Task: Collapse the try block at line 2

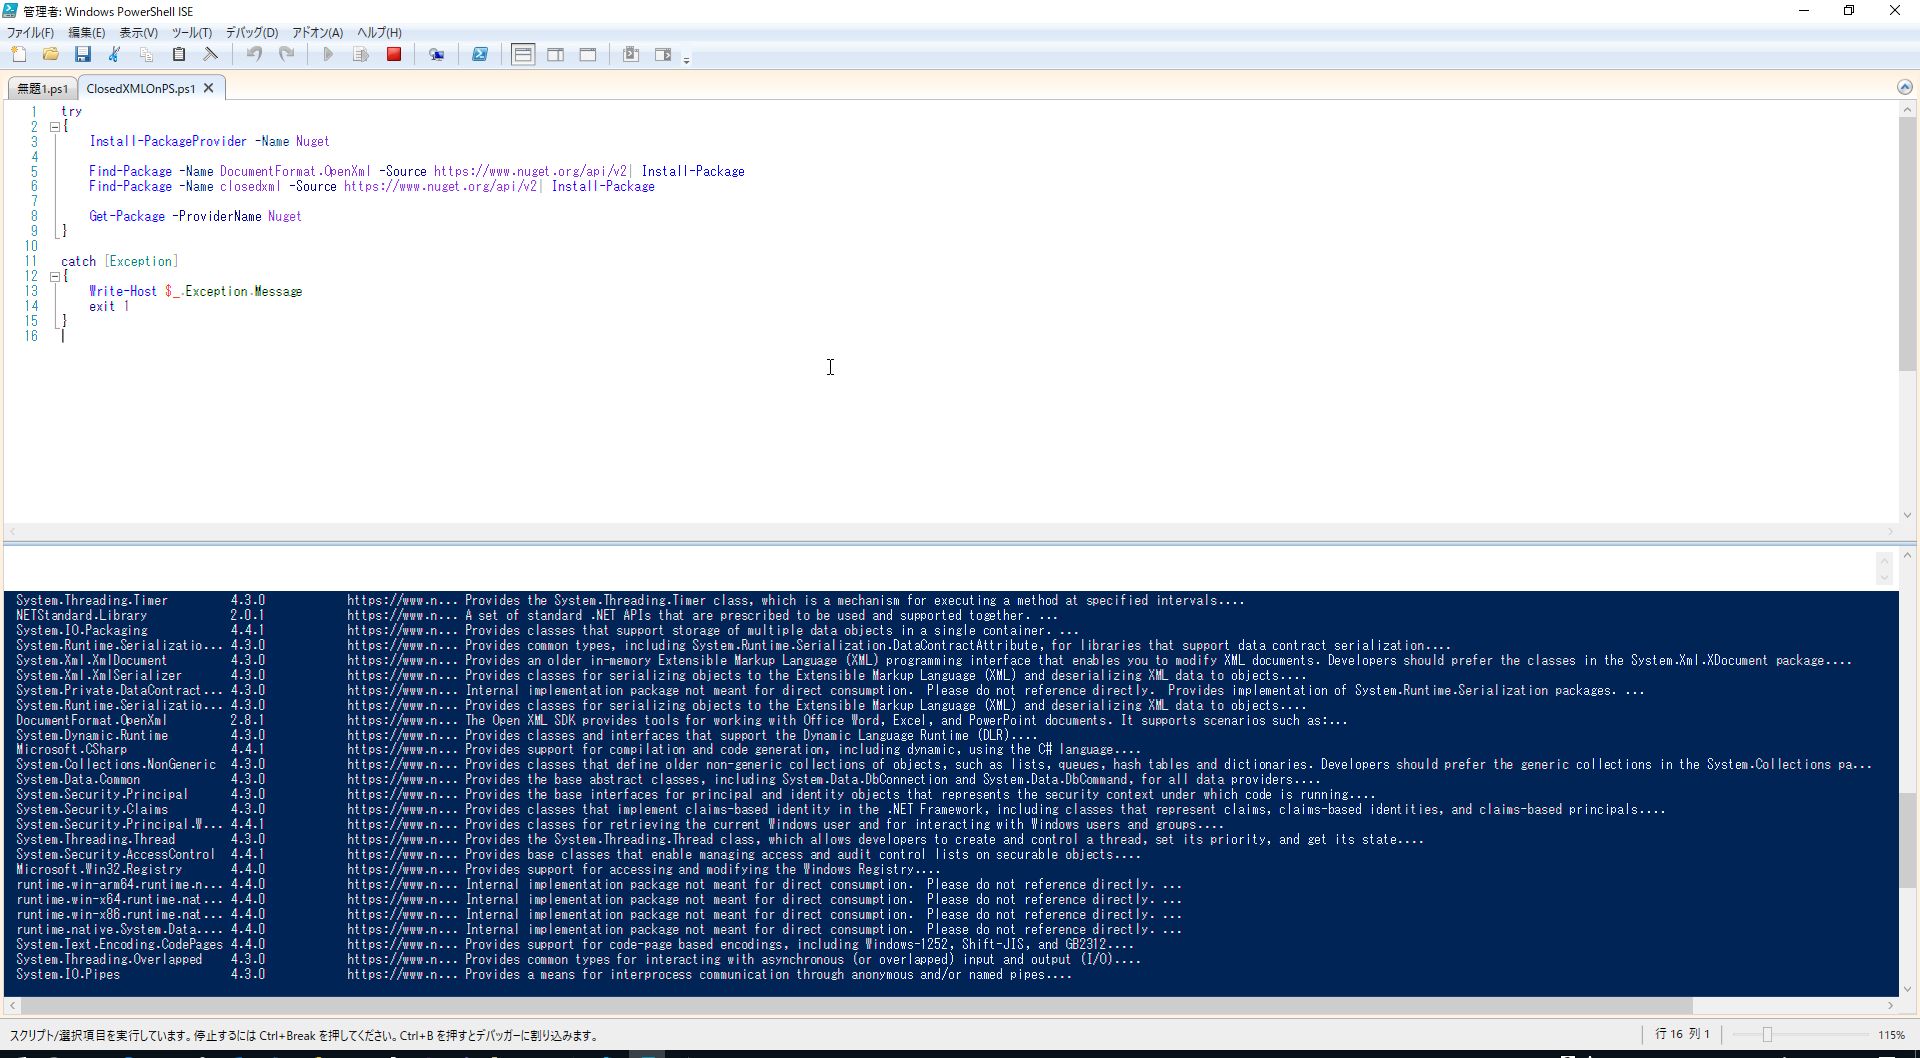Action: (x=55, y=126)
